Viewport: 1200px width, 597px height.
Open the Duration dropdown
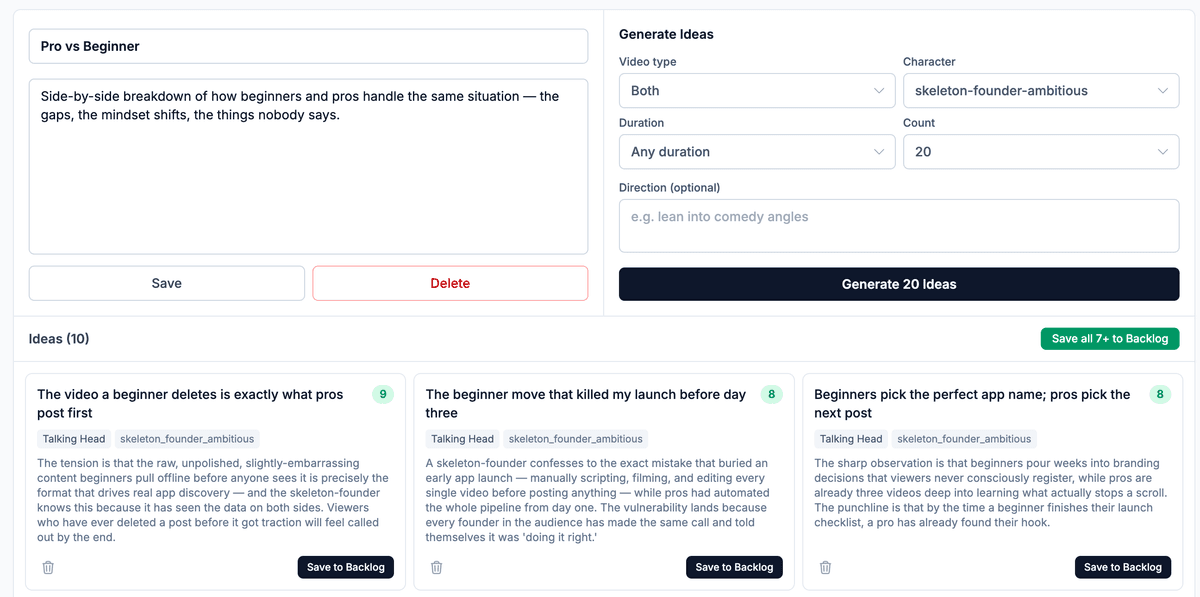[757, 152]
